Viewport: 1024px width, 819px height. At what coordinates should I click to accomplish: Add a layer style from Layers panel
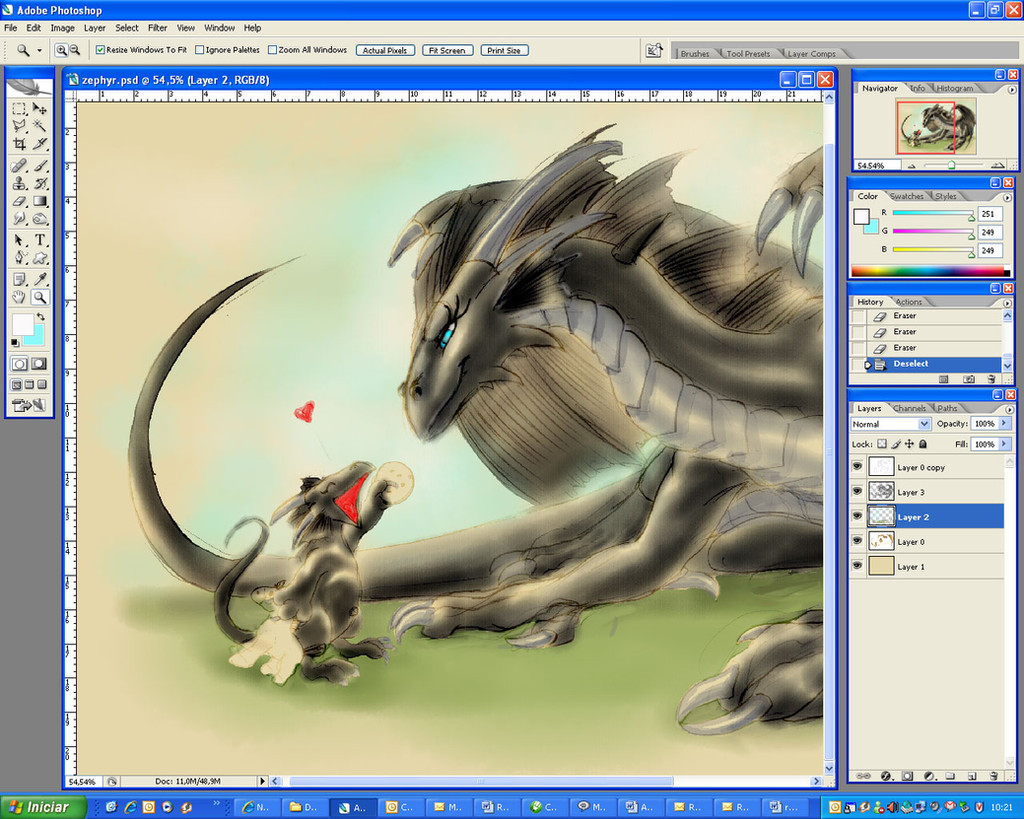point(886,776)
